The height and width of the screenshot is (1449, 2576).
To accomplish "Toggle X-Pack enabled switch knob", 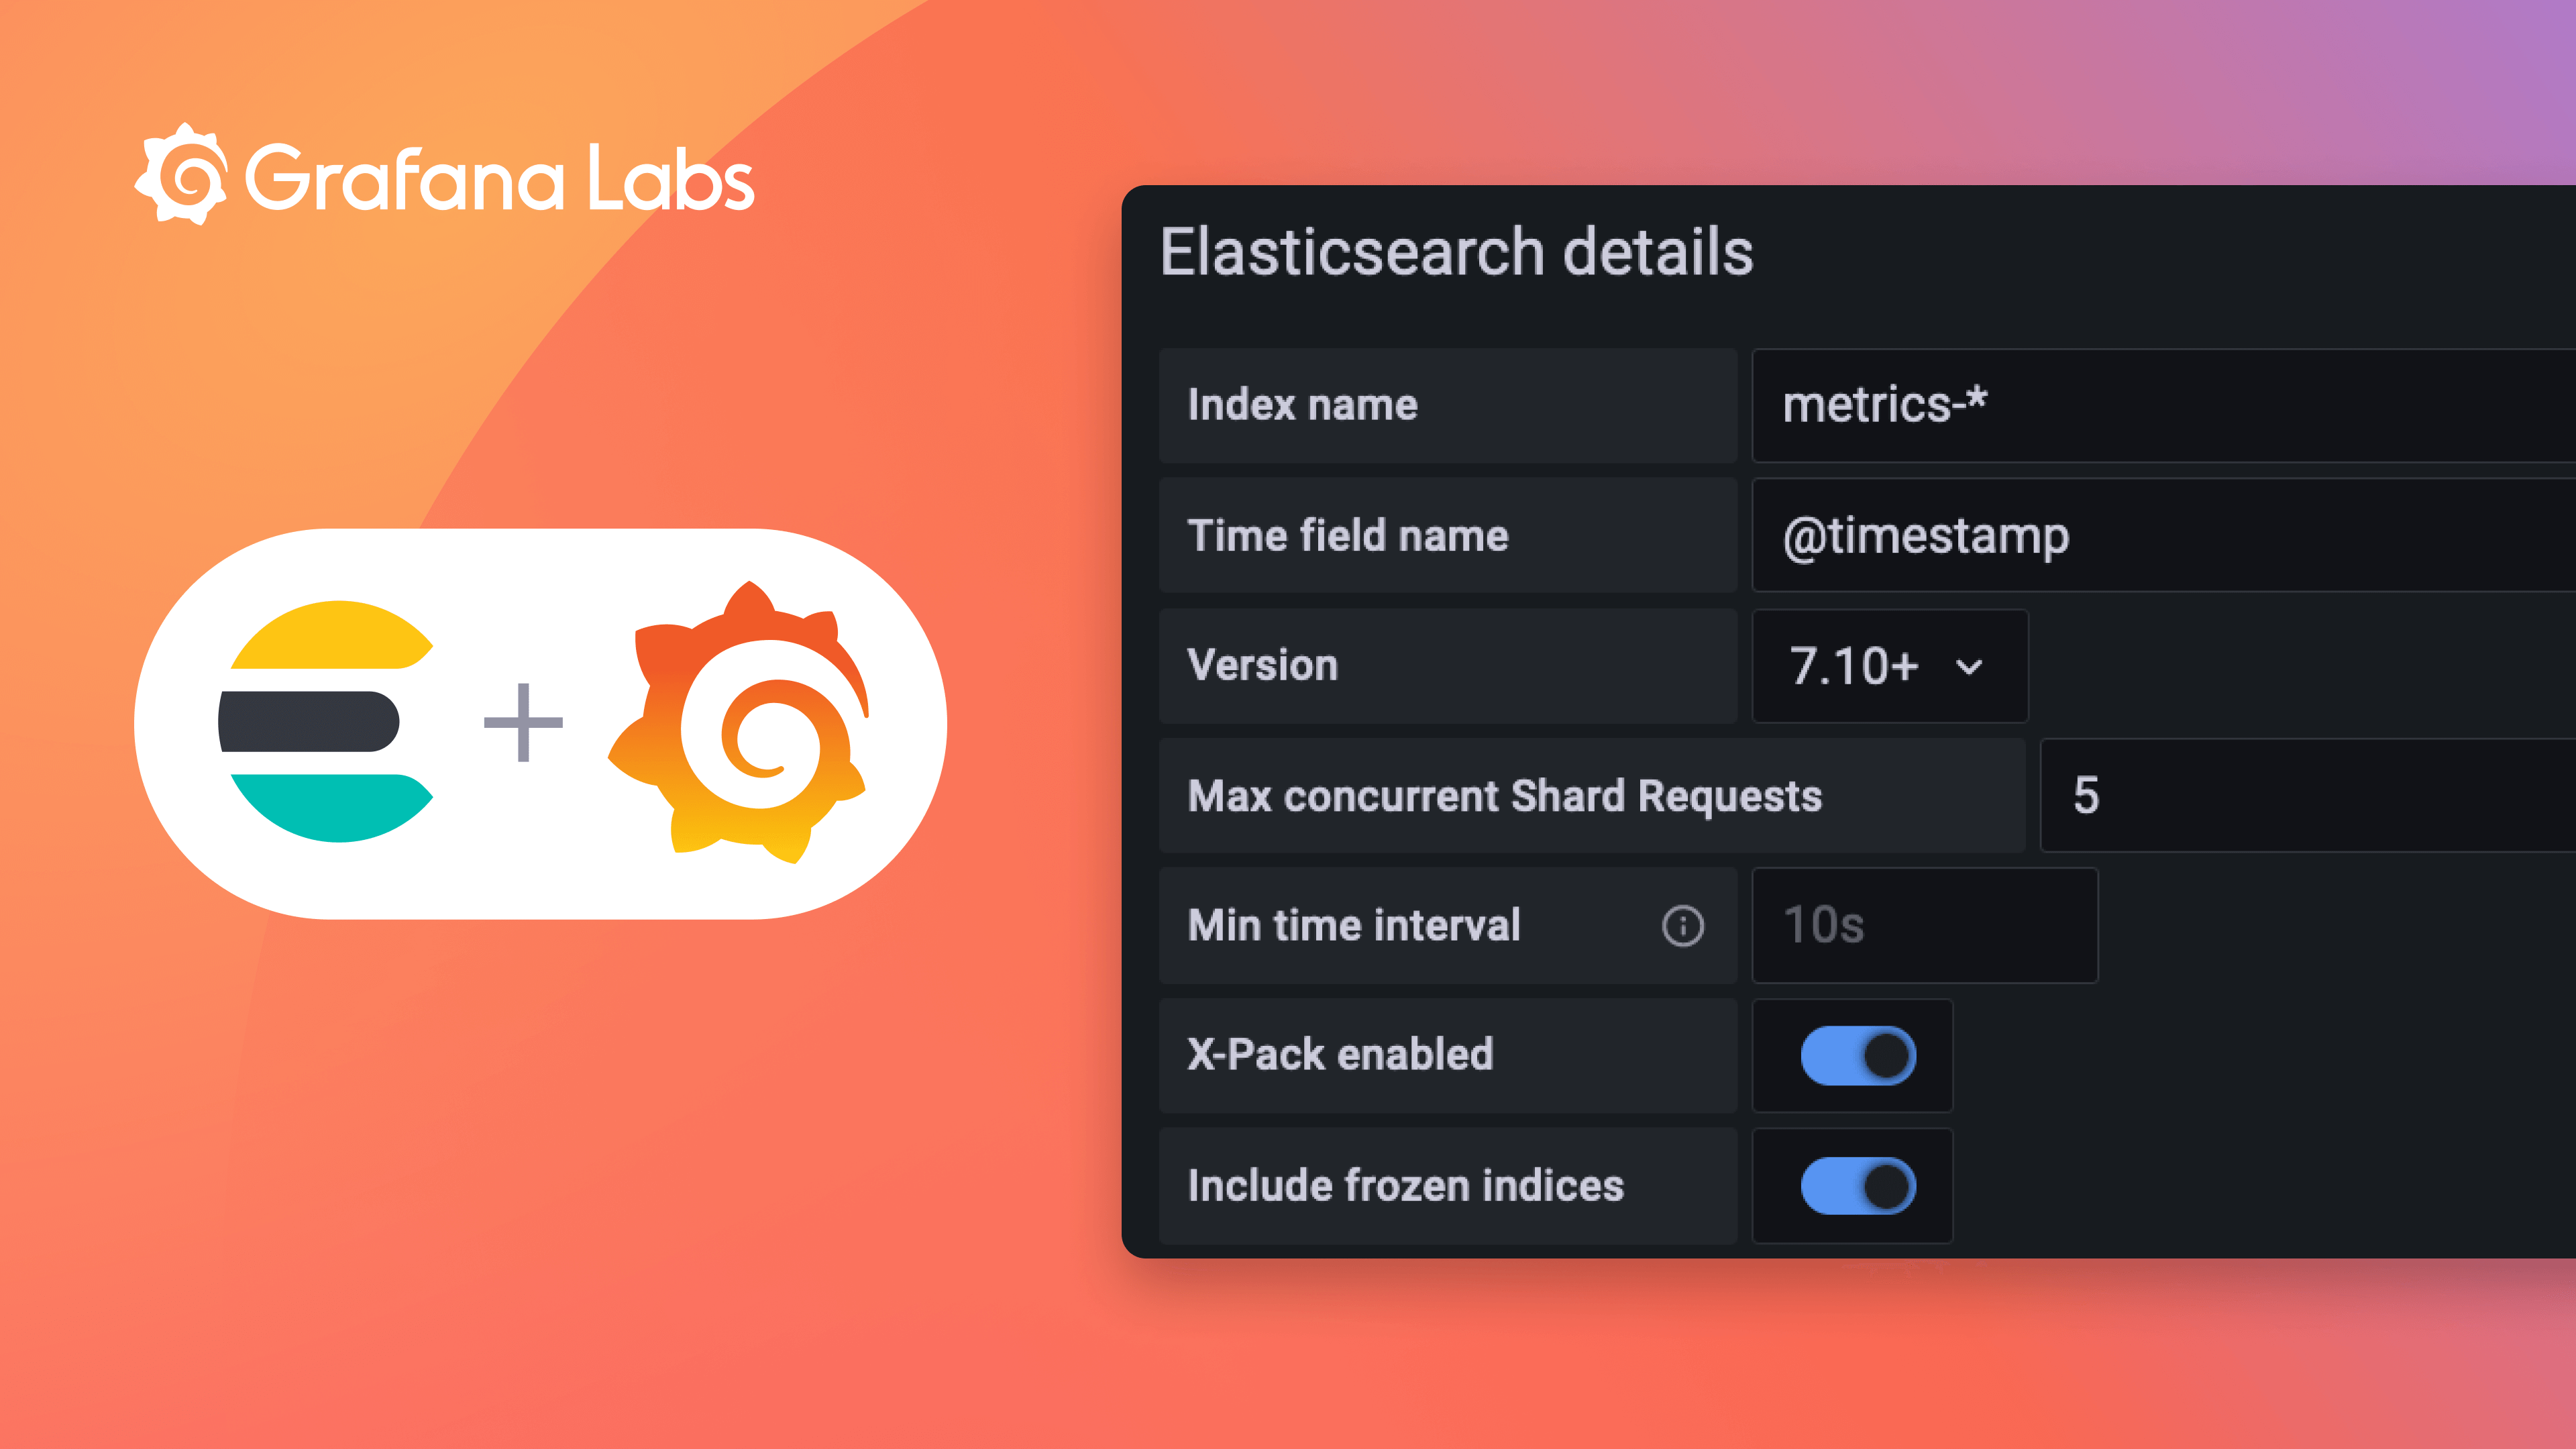I will point(1885,1054).
